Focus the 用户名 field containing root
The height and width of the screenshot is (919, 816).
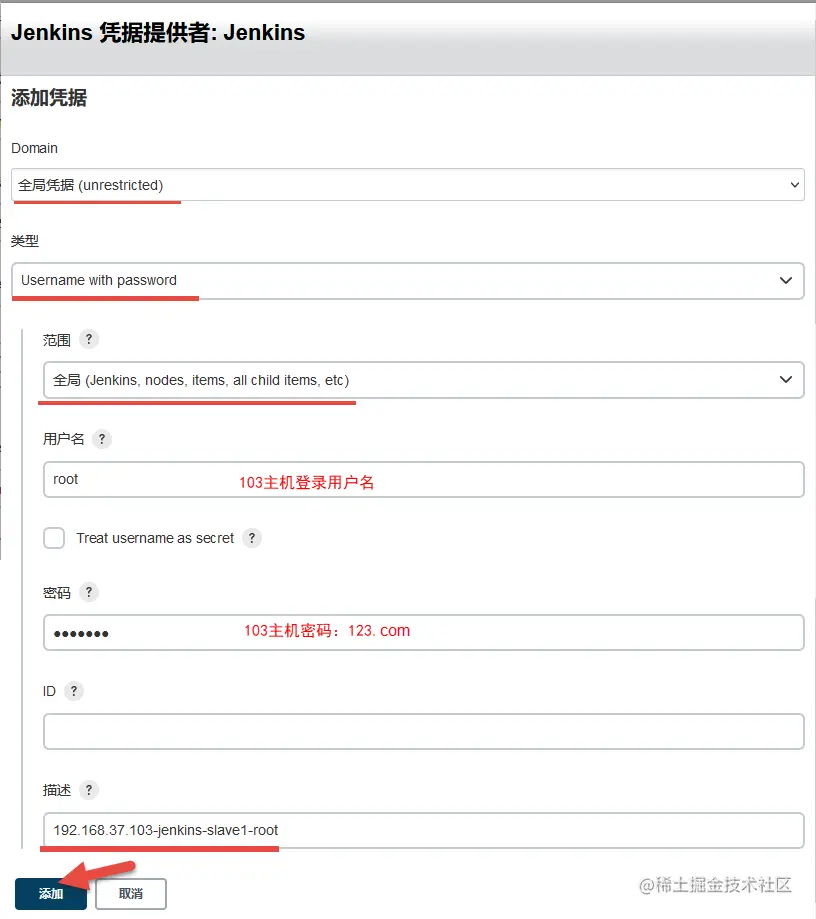pyautogui.click(x=423, y=479)
